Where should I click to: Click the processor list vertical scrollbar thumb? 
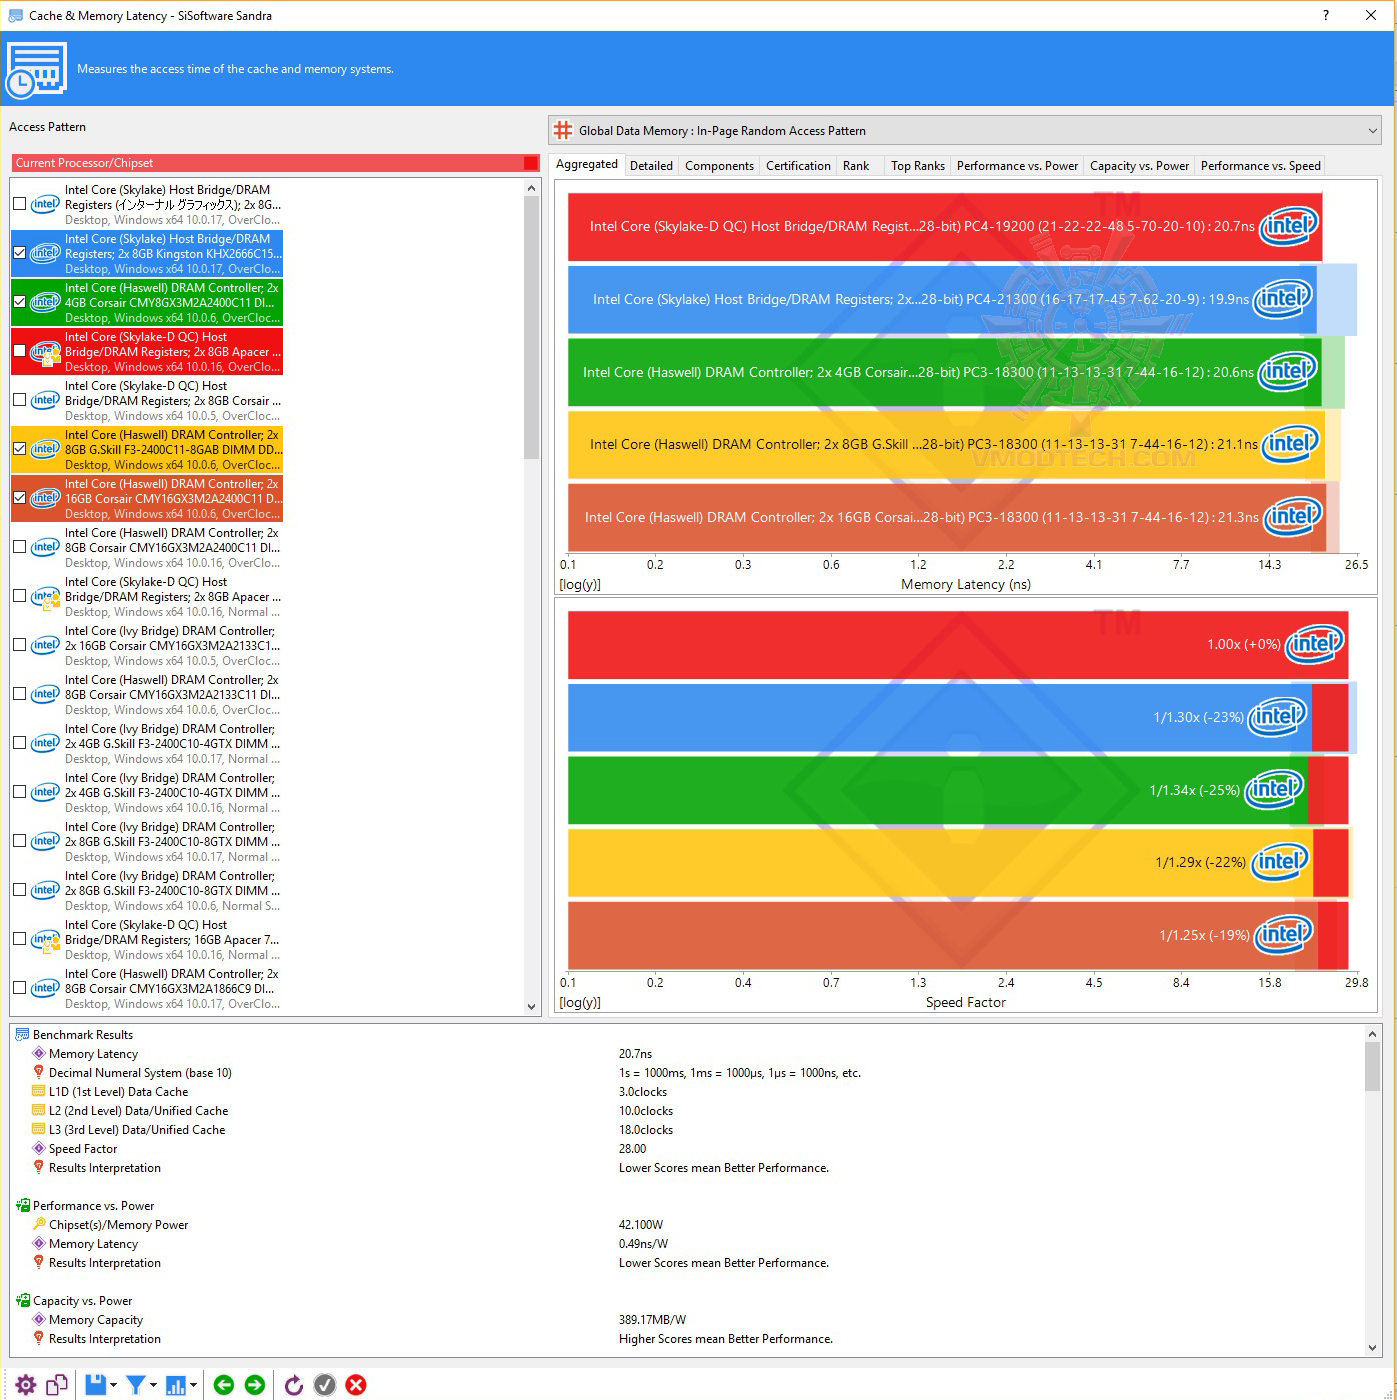click(531, 327)
